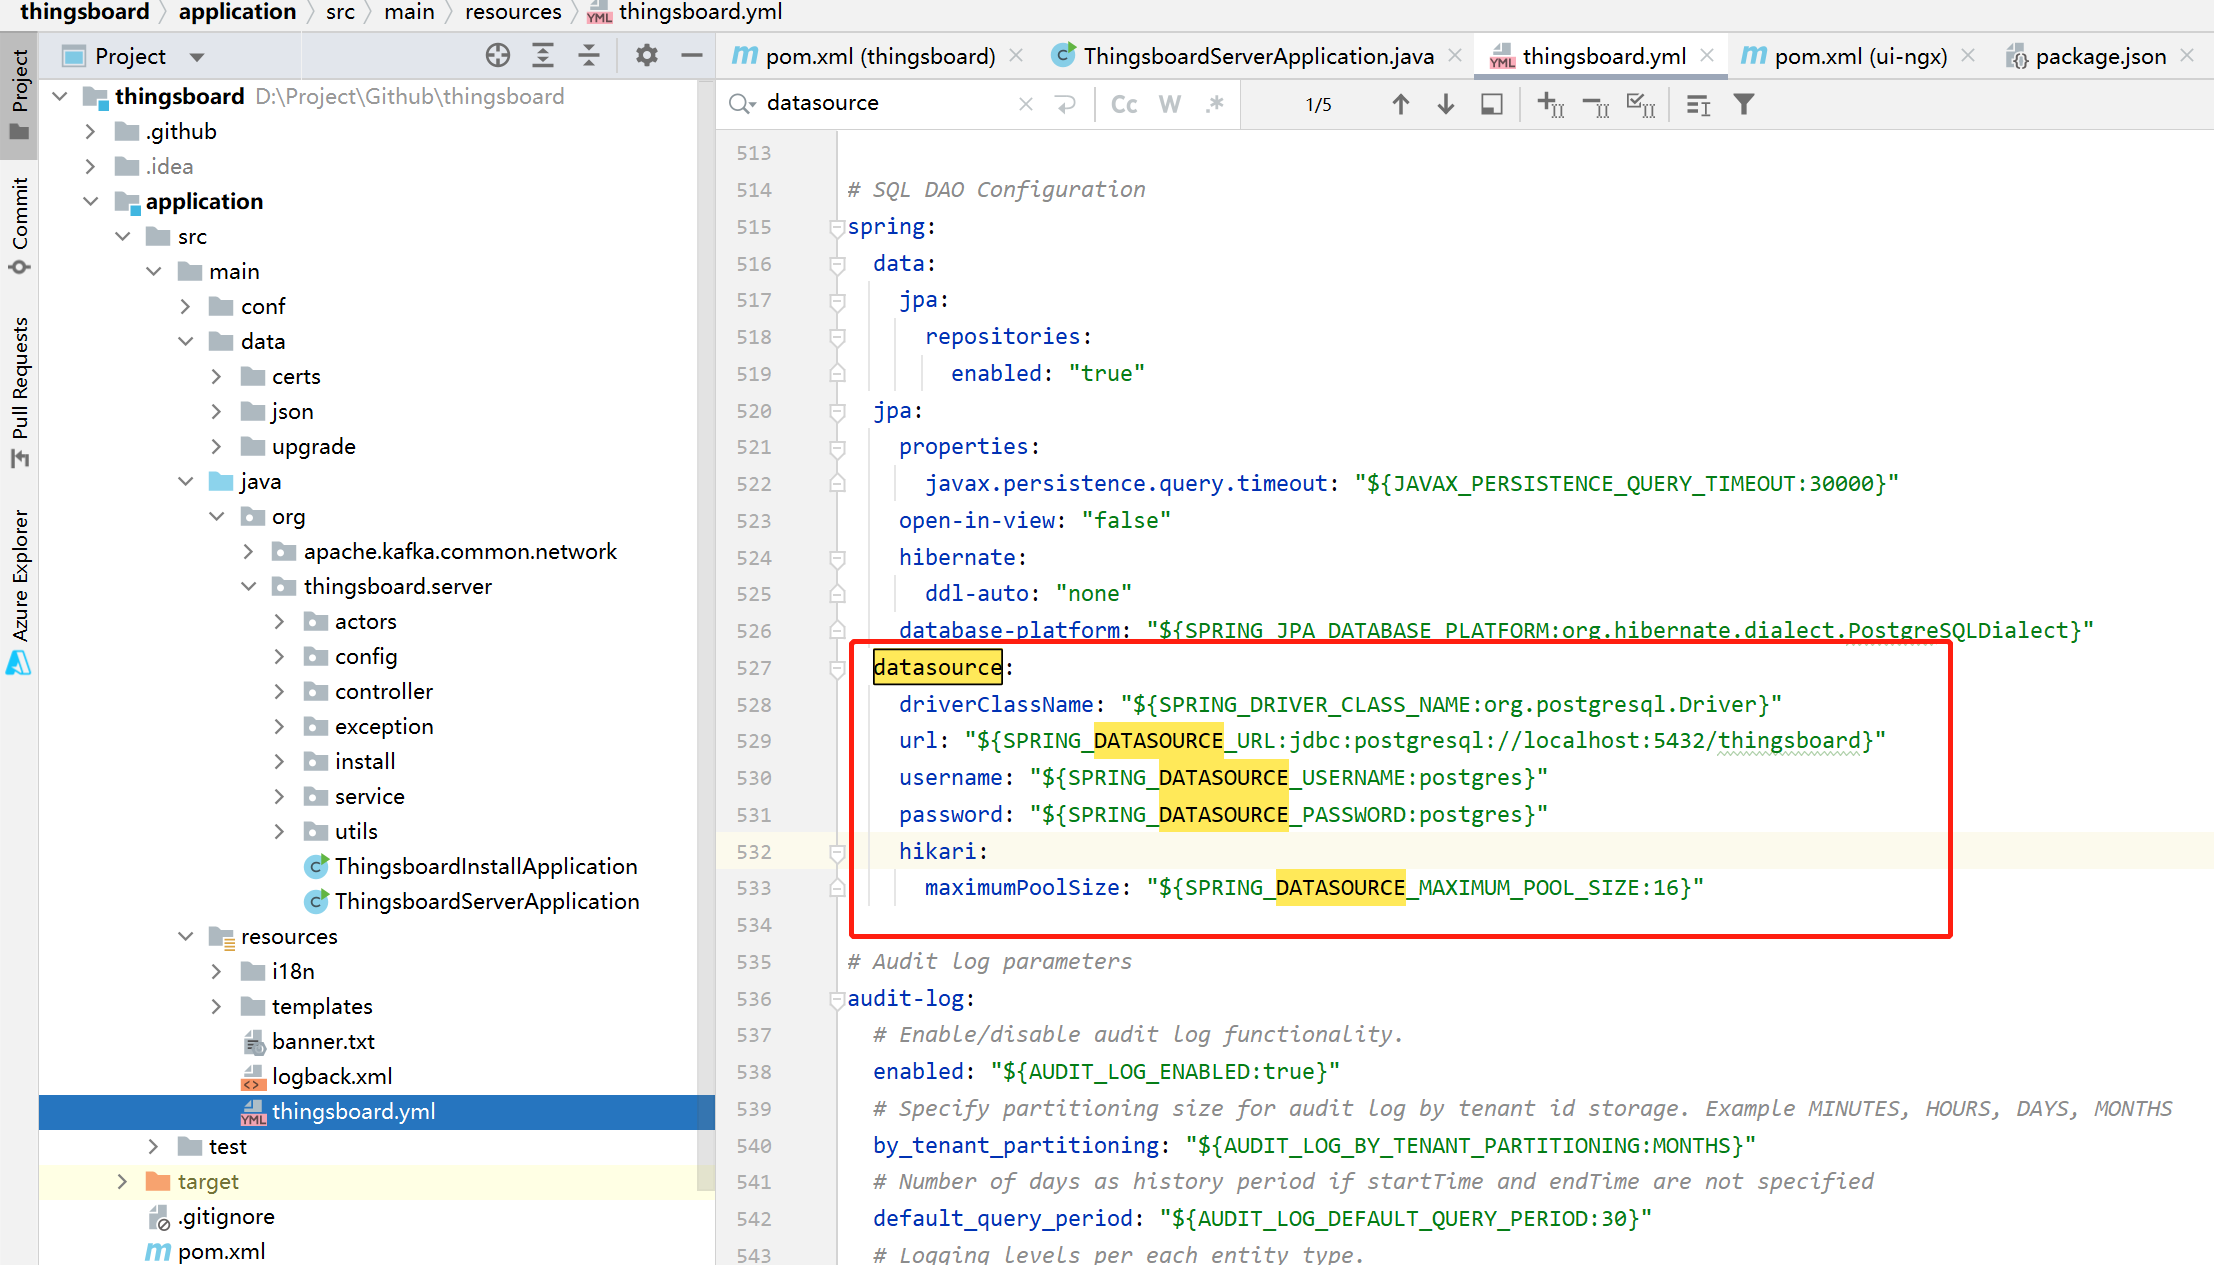Toggle Match Case (Cc) option
This screenshot has height=1265, width=2214.
pyautogui.click(x=1124, y=104)
